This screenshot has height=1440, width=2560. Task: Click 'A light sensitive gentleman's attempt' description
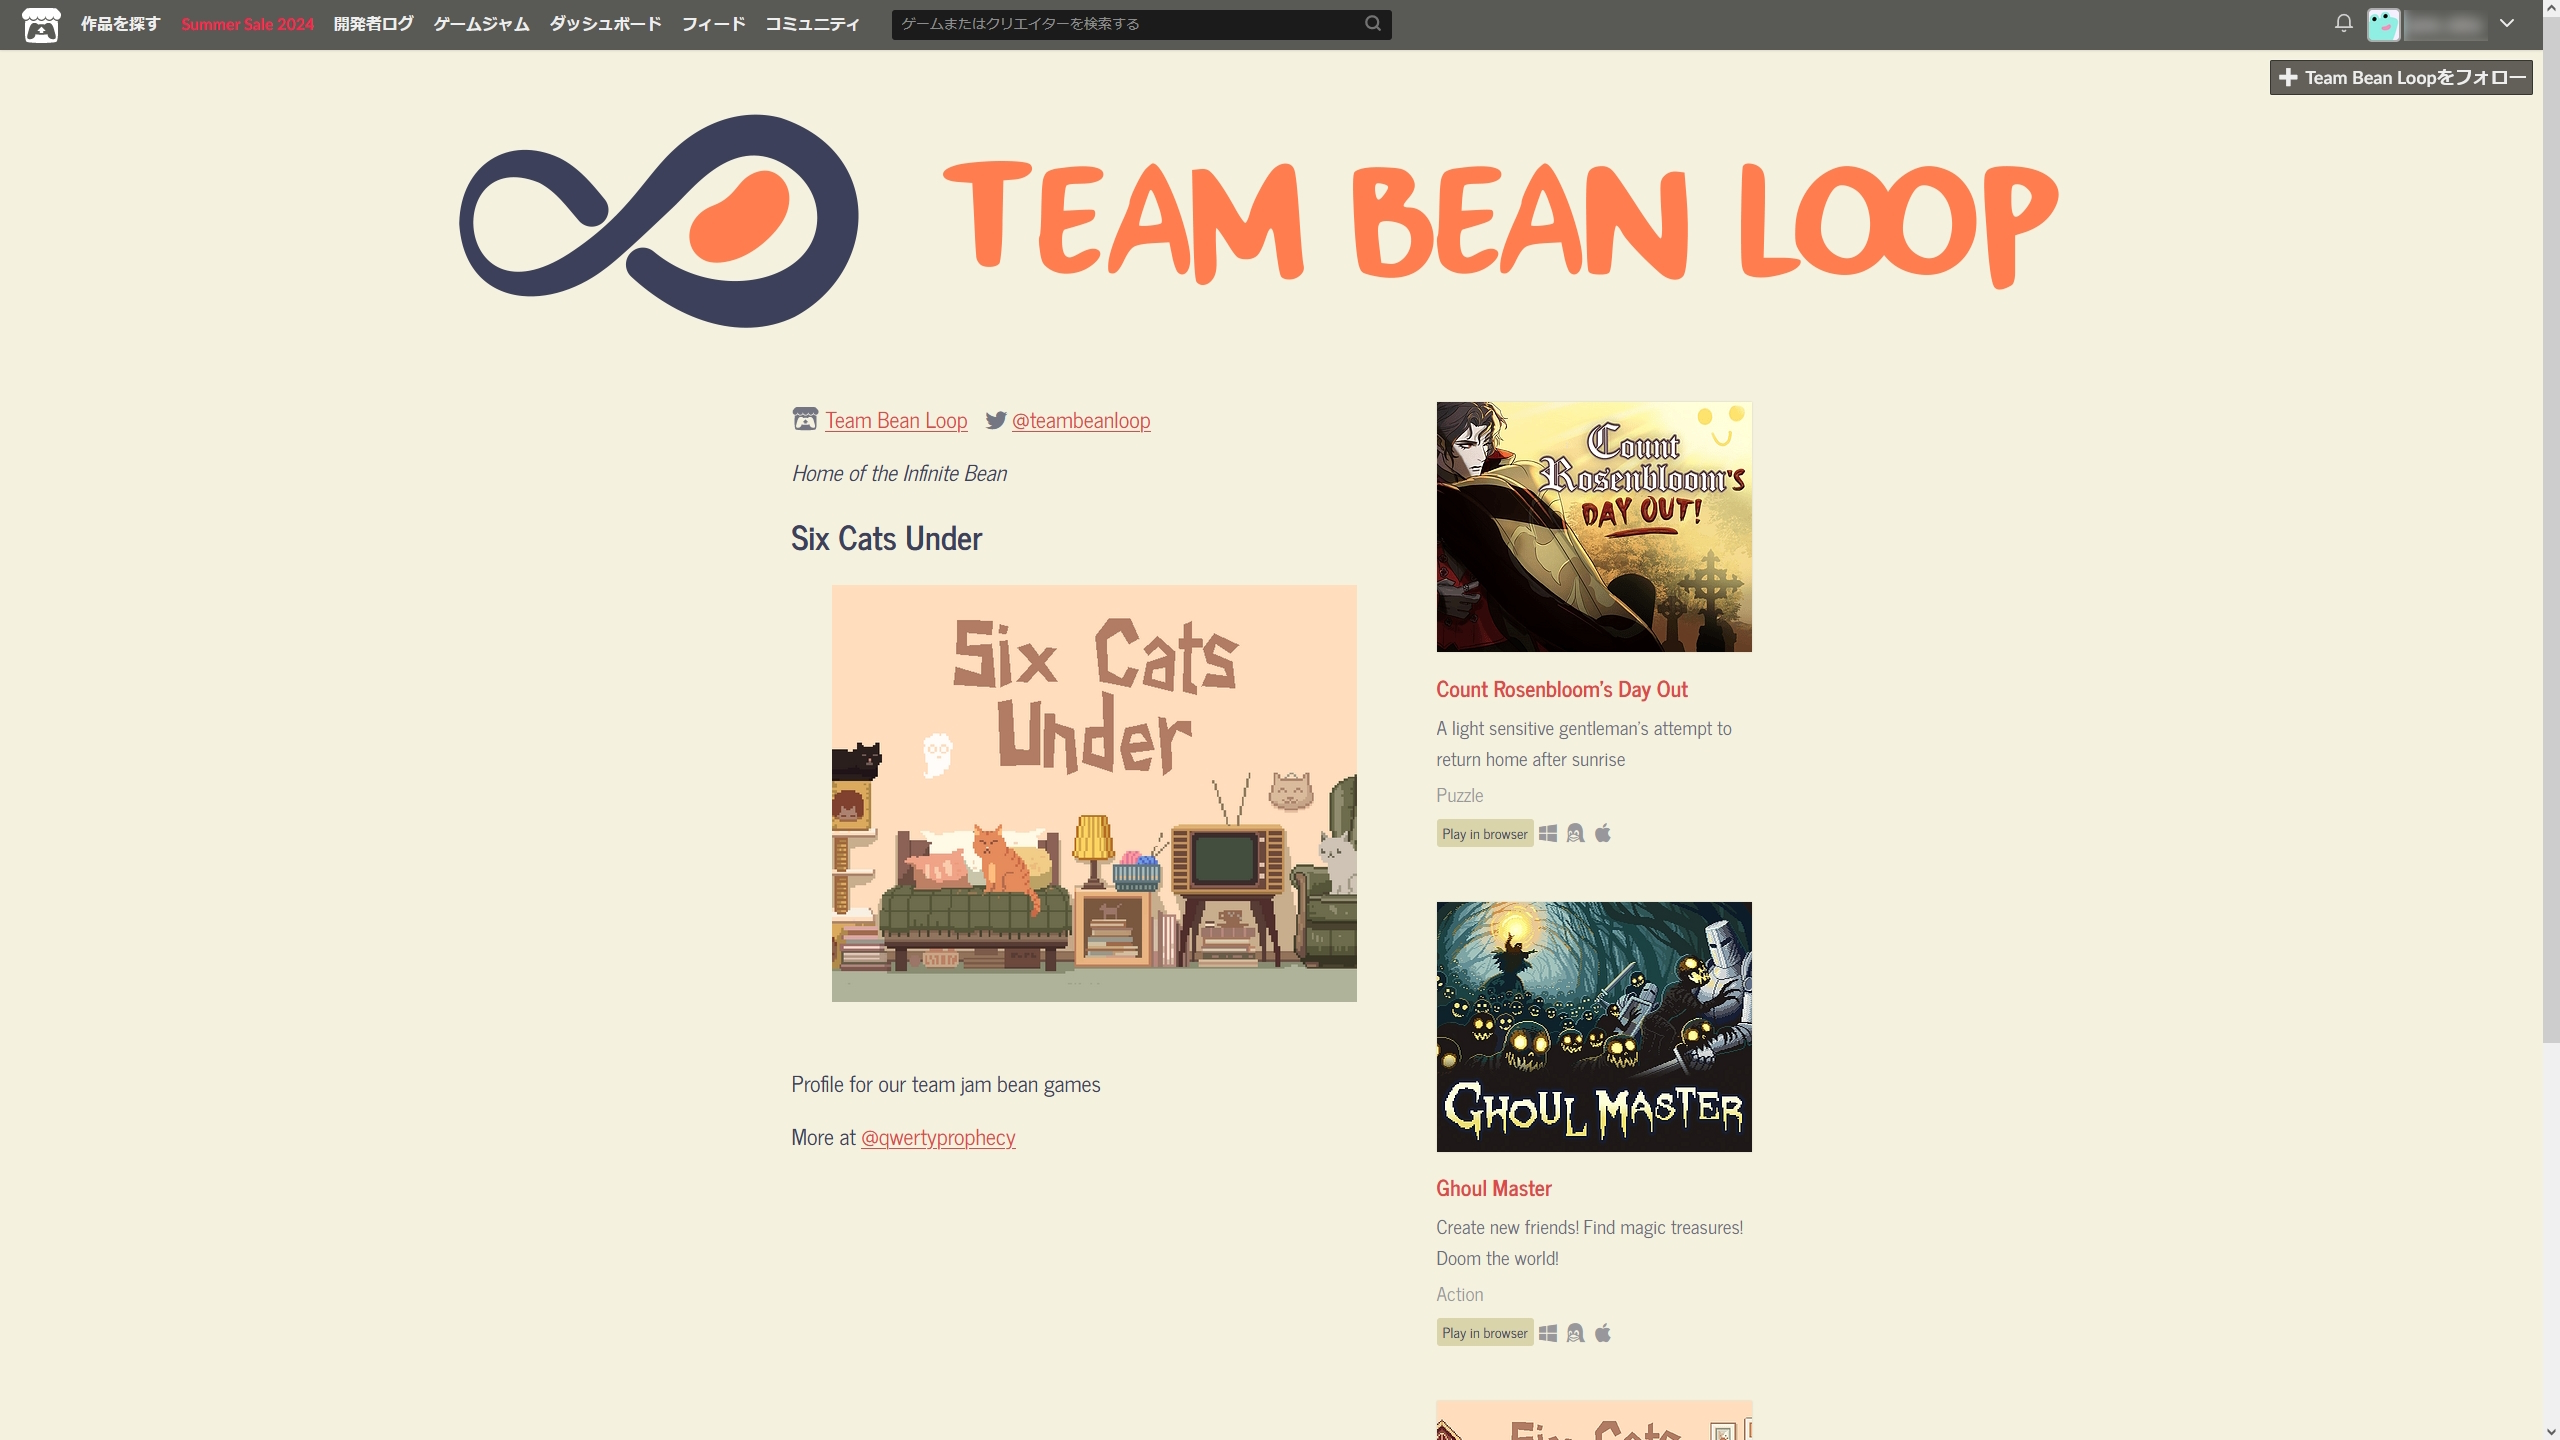pyautogui.click(x=1584, y=744)
